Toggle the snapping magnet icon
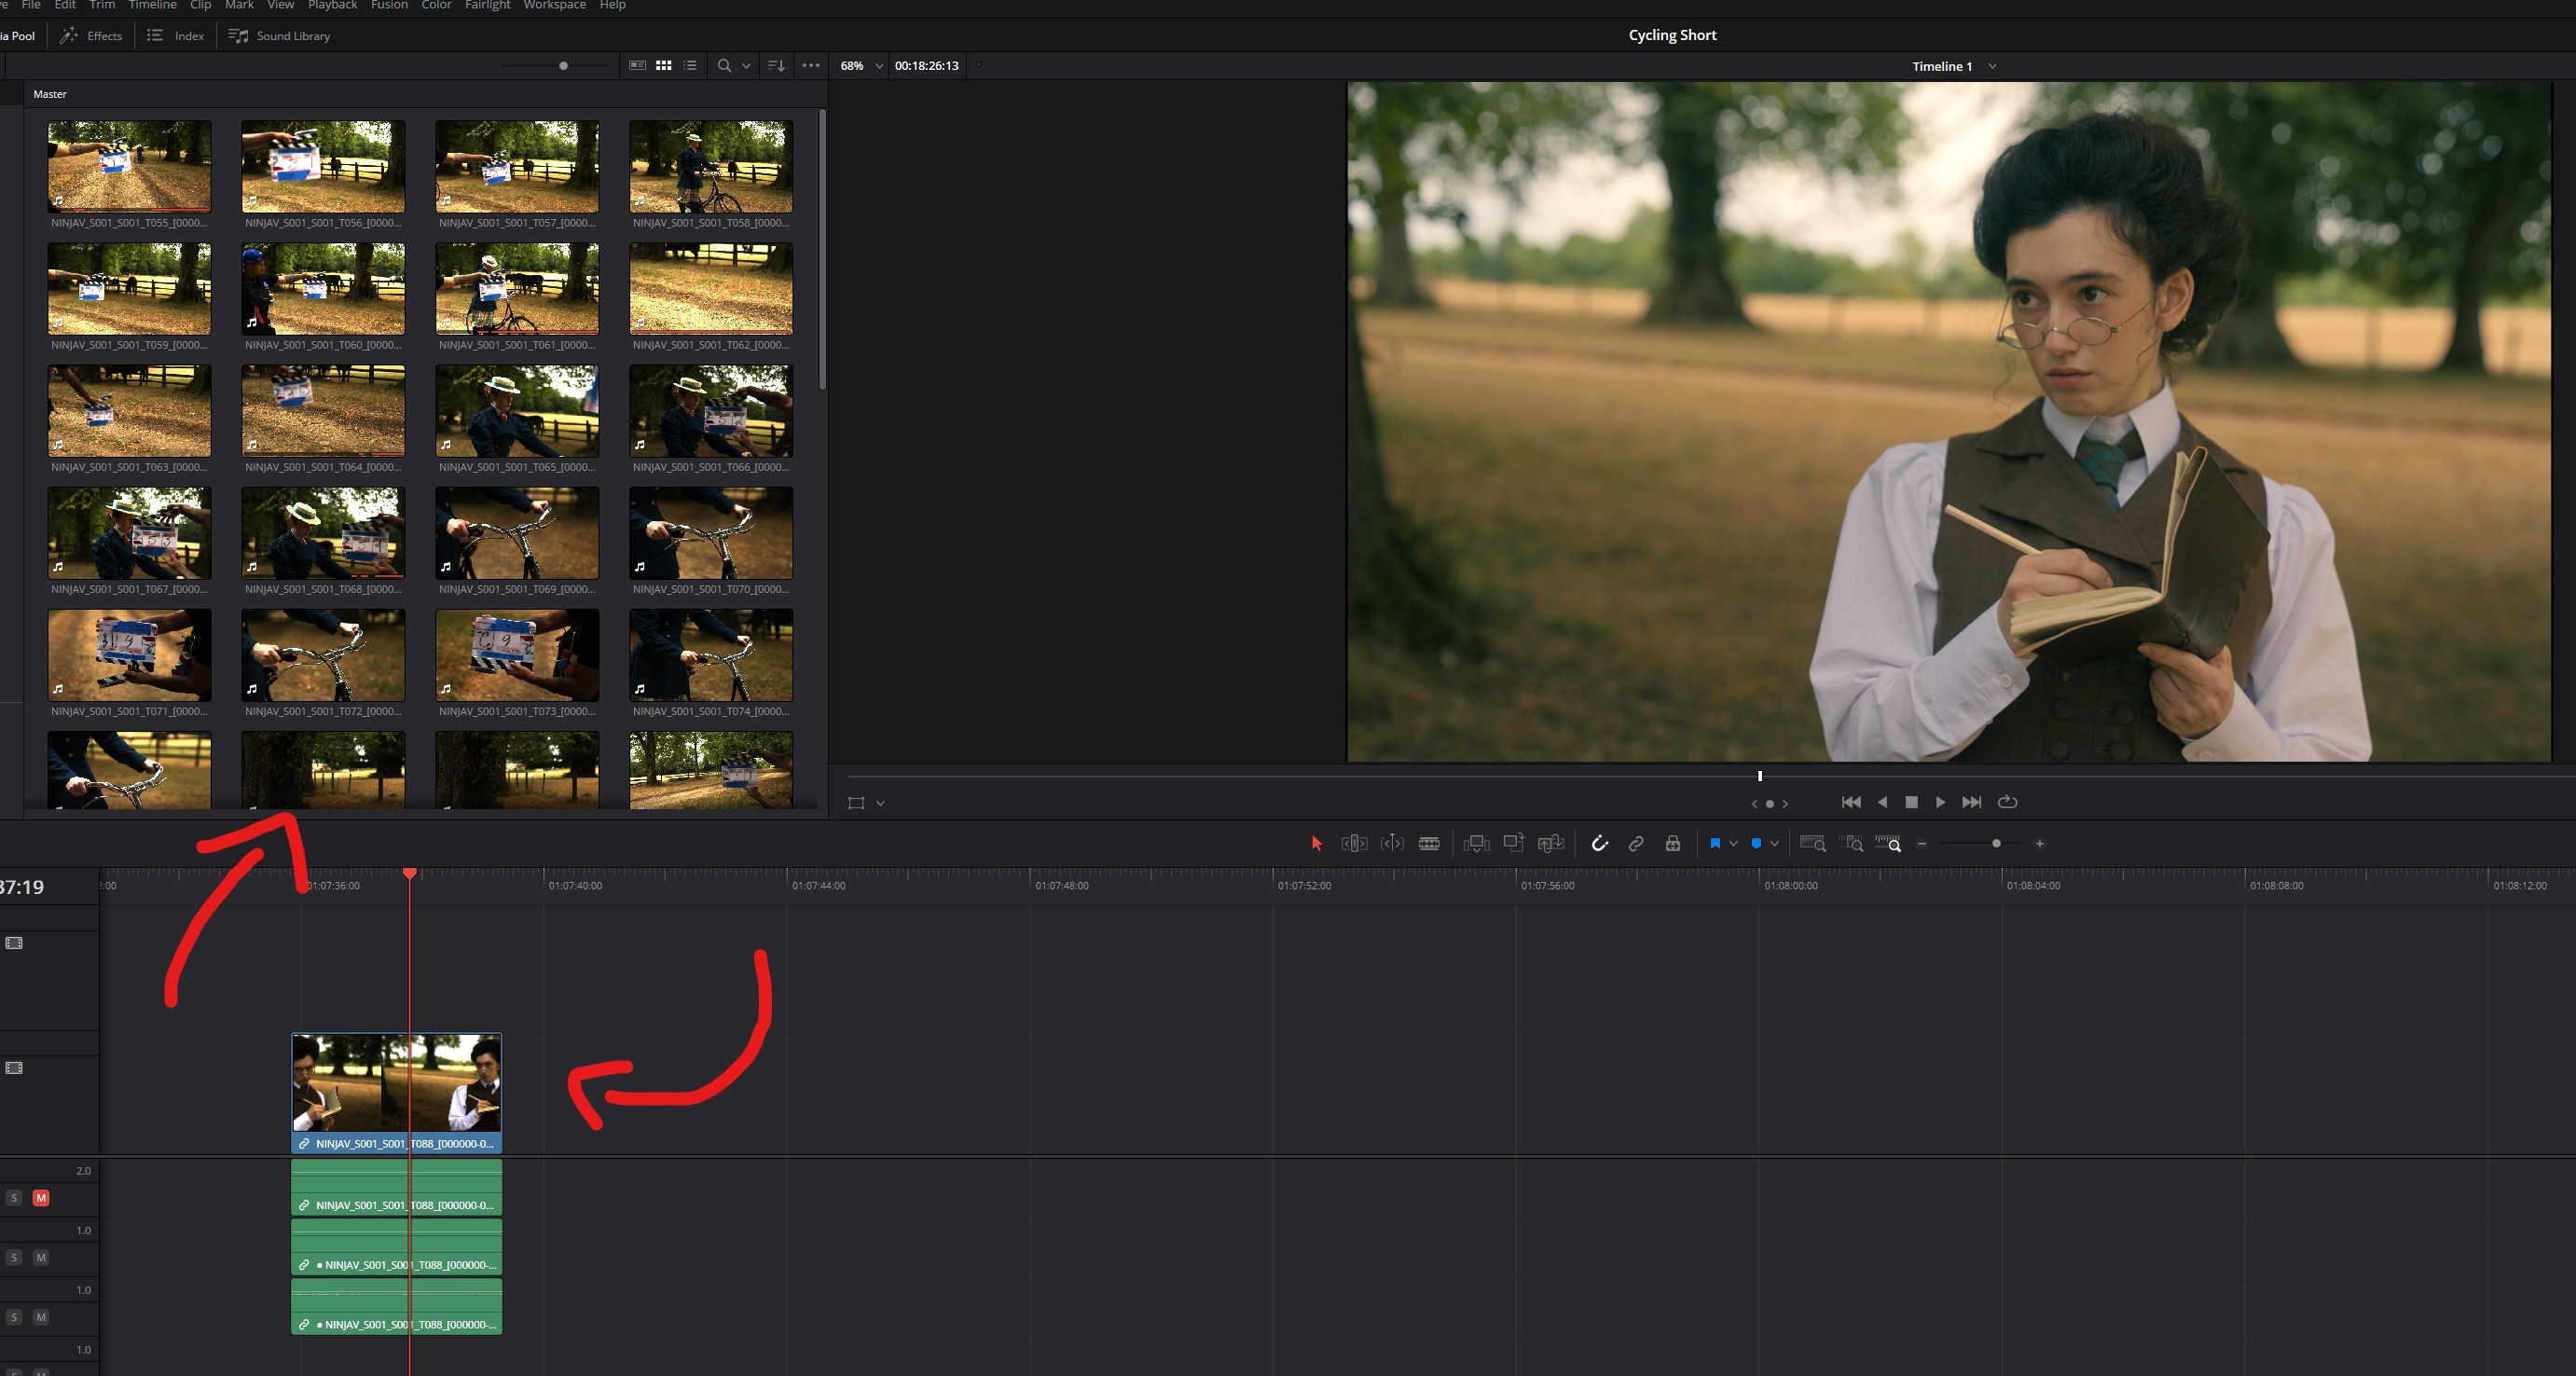Screen dimensions: 2576x1376 (1599, 844)
